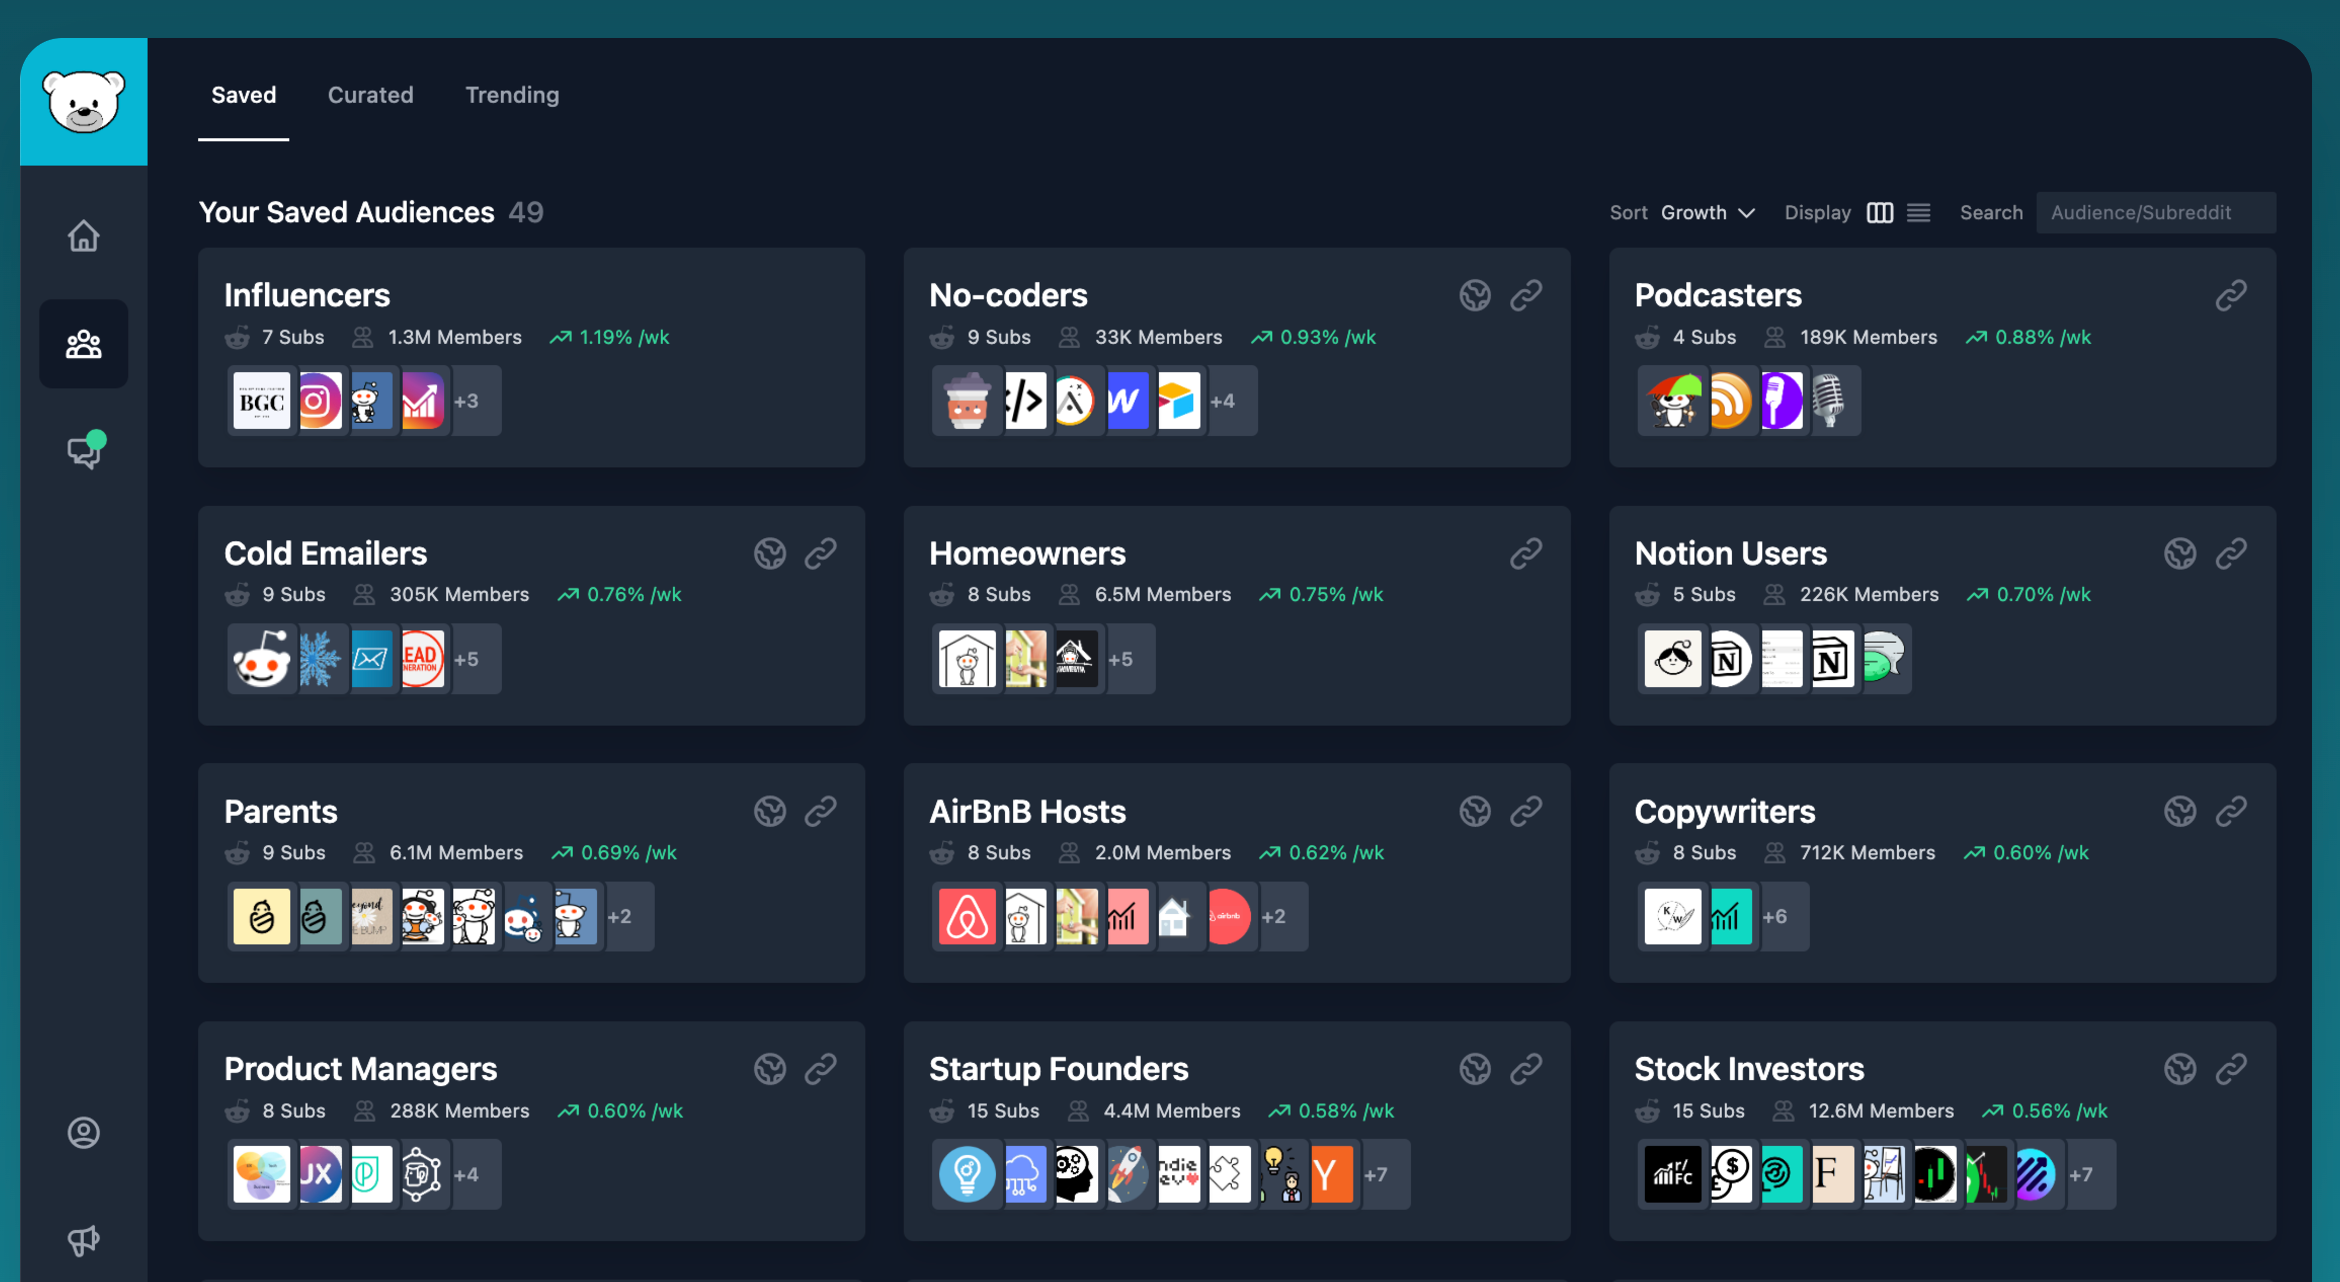Image resolution: width=2340 pixels, height=1282 pixels.
Task: Switch to grid column display view
Action: click(1879, 213)
